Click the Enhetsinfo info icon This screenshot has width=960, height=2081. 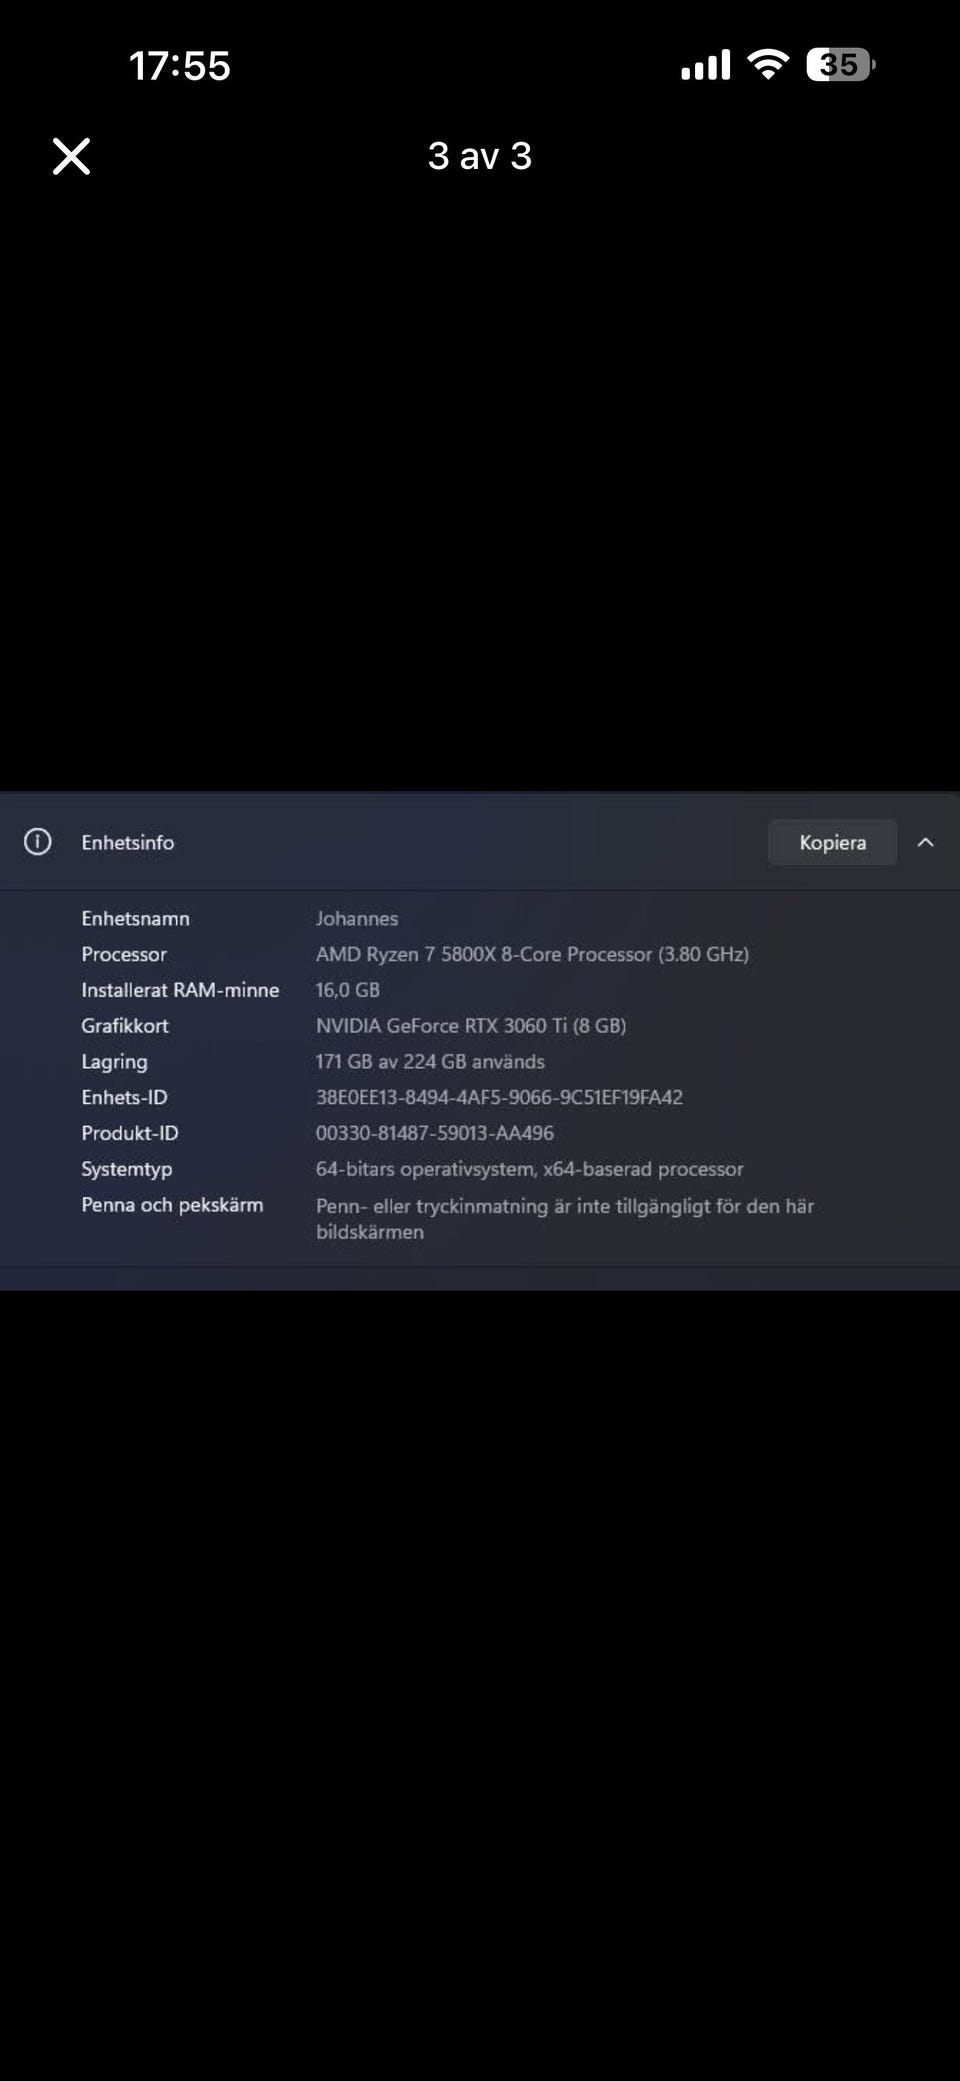click(38, 842)
